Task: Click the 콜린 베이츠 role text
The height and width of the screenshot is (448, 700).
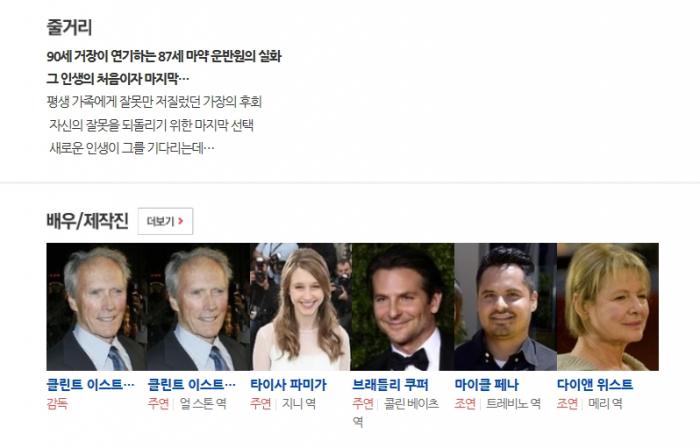Action: click(x=412, y=403)
